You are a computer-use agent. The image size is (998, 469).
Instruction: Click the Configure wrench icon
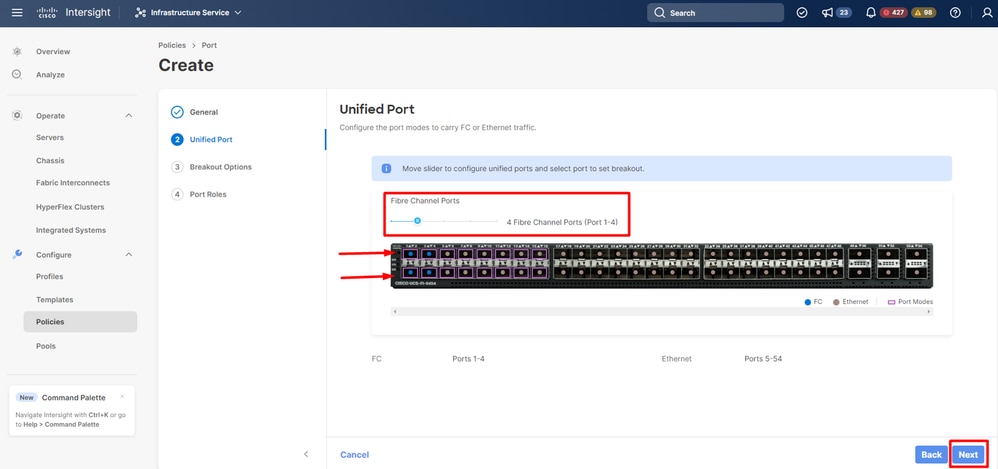tap(17, 254)
